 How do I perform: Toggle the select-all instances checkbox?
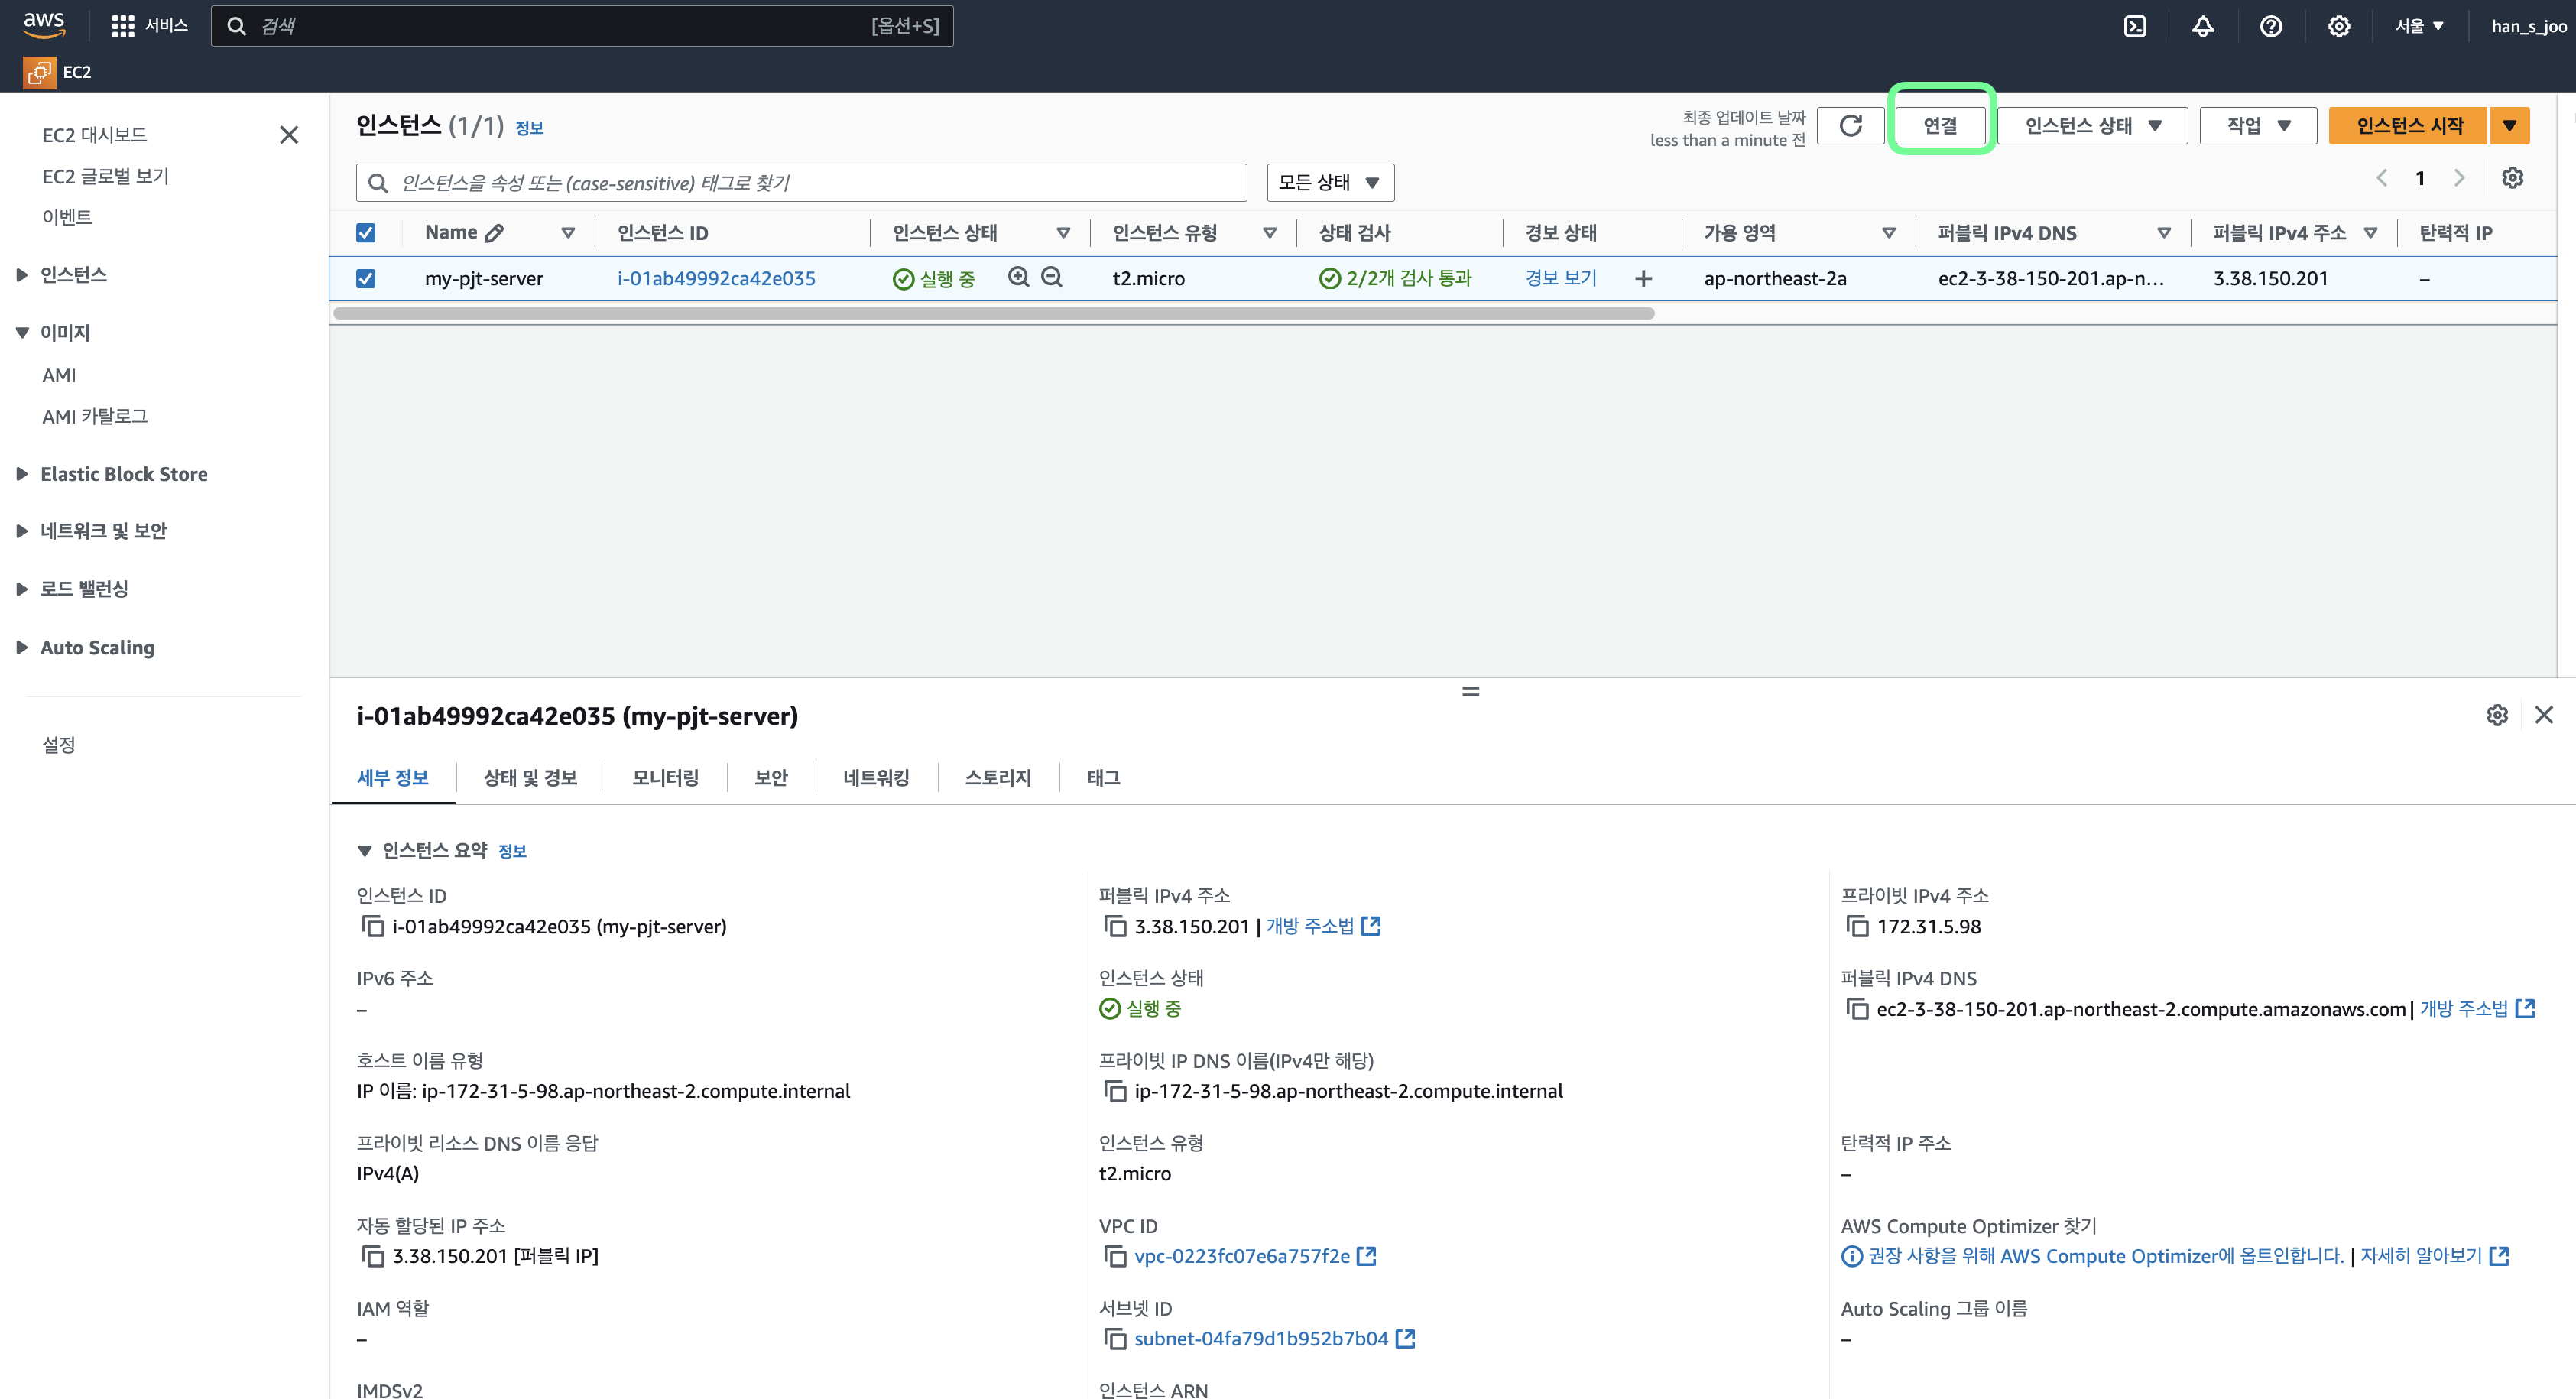pyautogui.click(x=366, y=233)
